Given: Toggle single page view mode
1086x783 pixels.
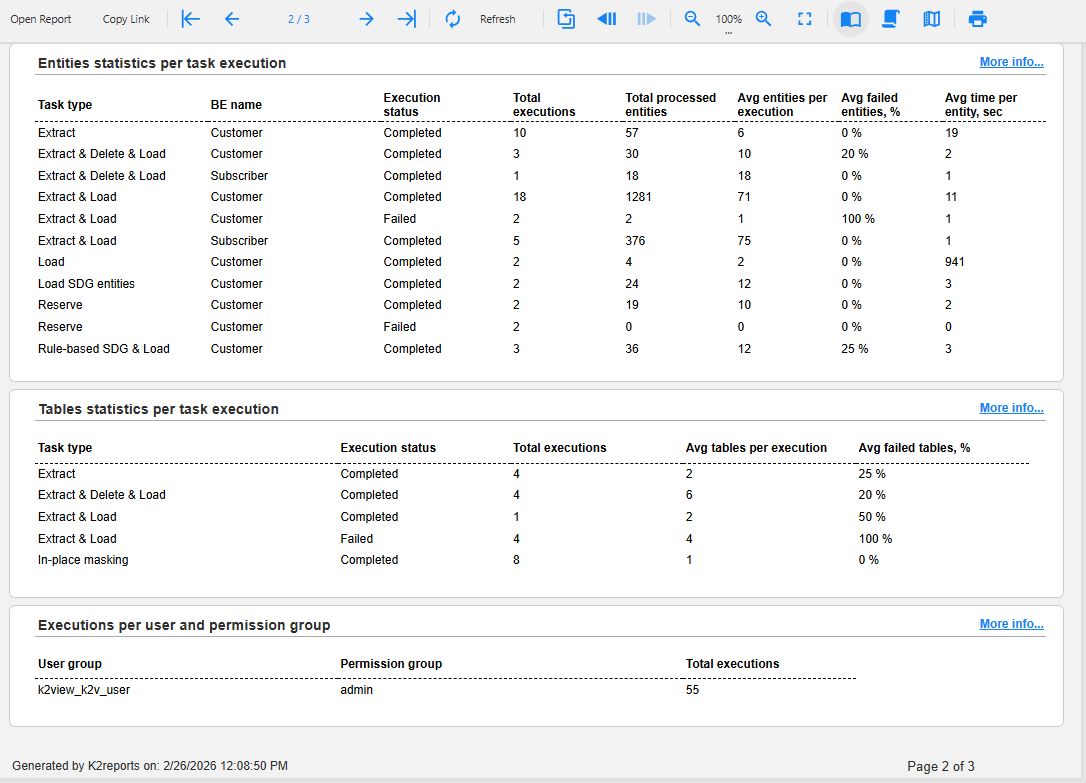Looking at the screenshot, I should pos(851,19).
